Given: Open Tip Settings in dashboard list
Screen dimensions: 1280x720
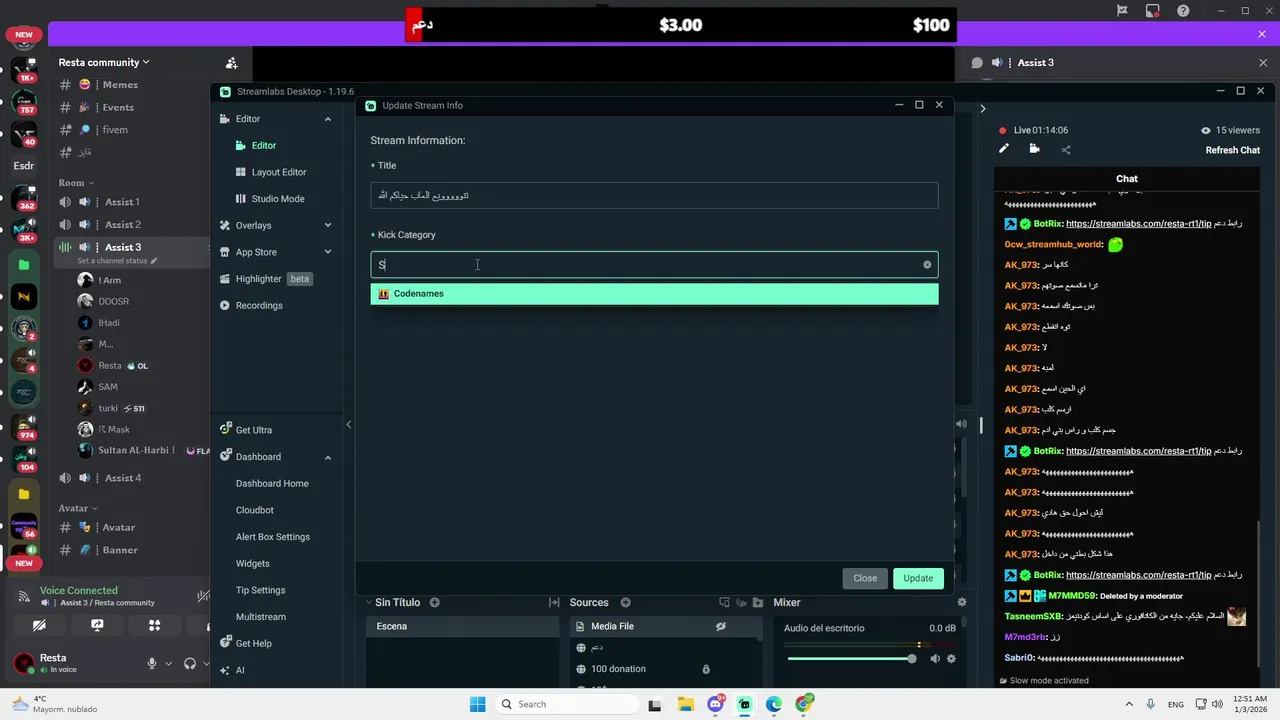Looking at the screenshot, I should [x=261, y=590].
